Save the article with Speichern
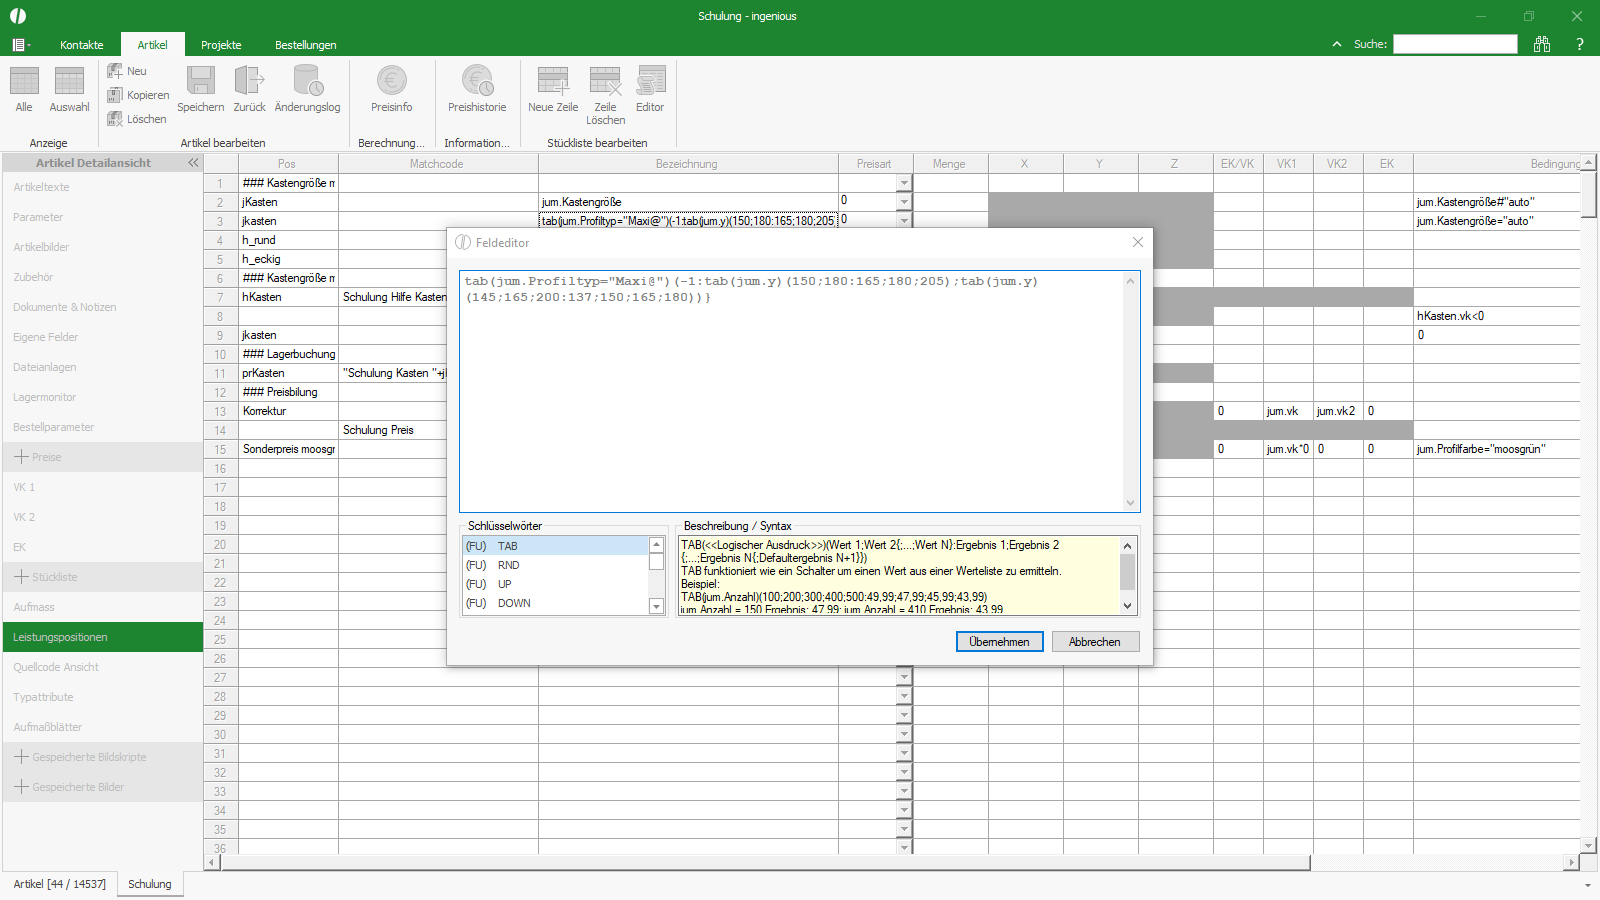This screenshot has height=900, width=1600. coord(201,89)
